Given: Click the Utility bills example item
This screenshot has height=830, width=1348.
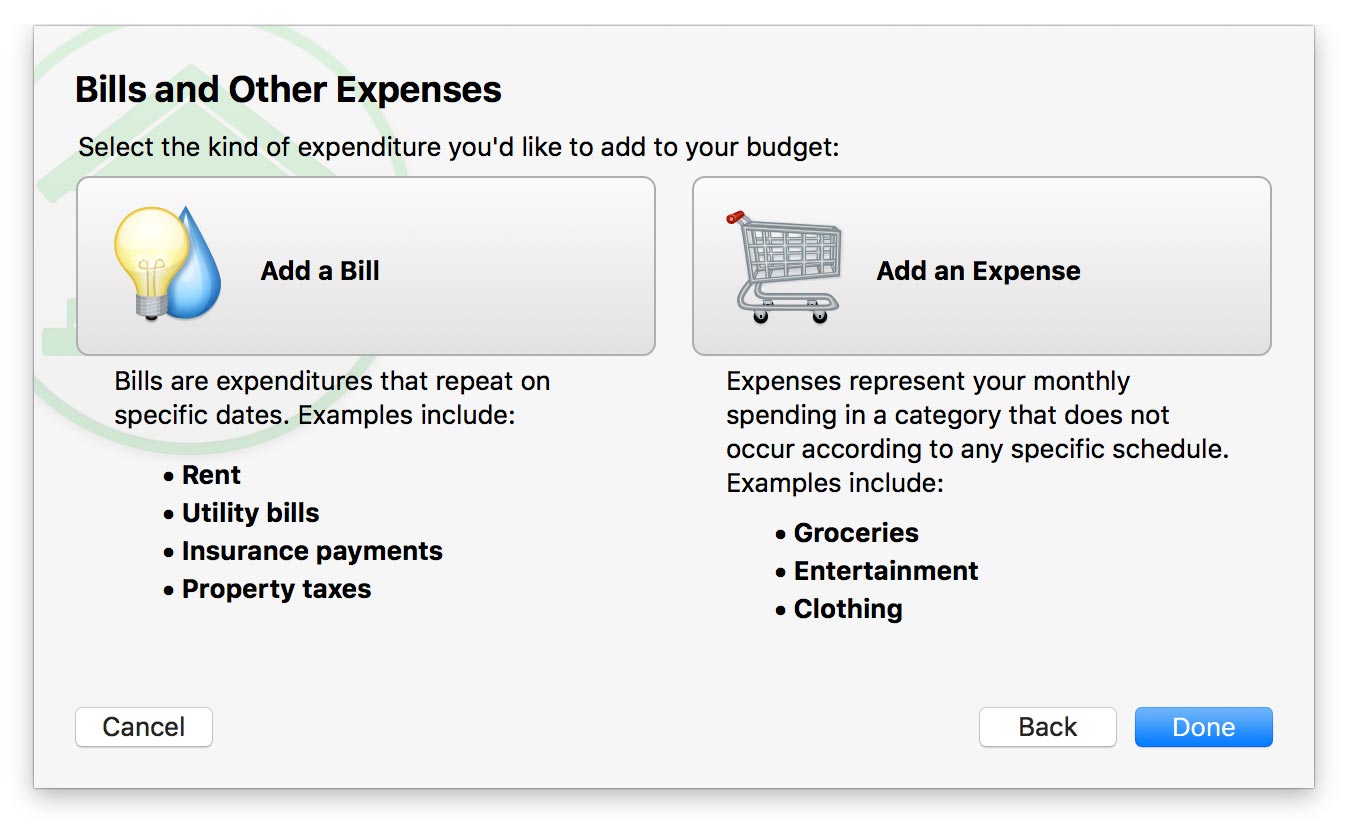Looking at the screenshot, I should (x=250, y=513).
